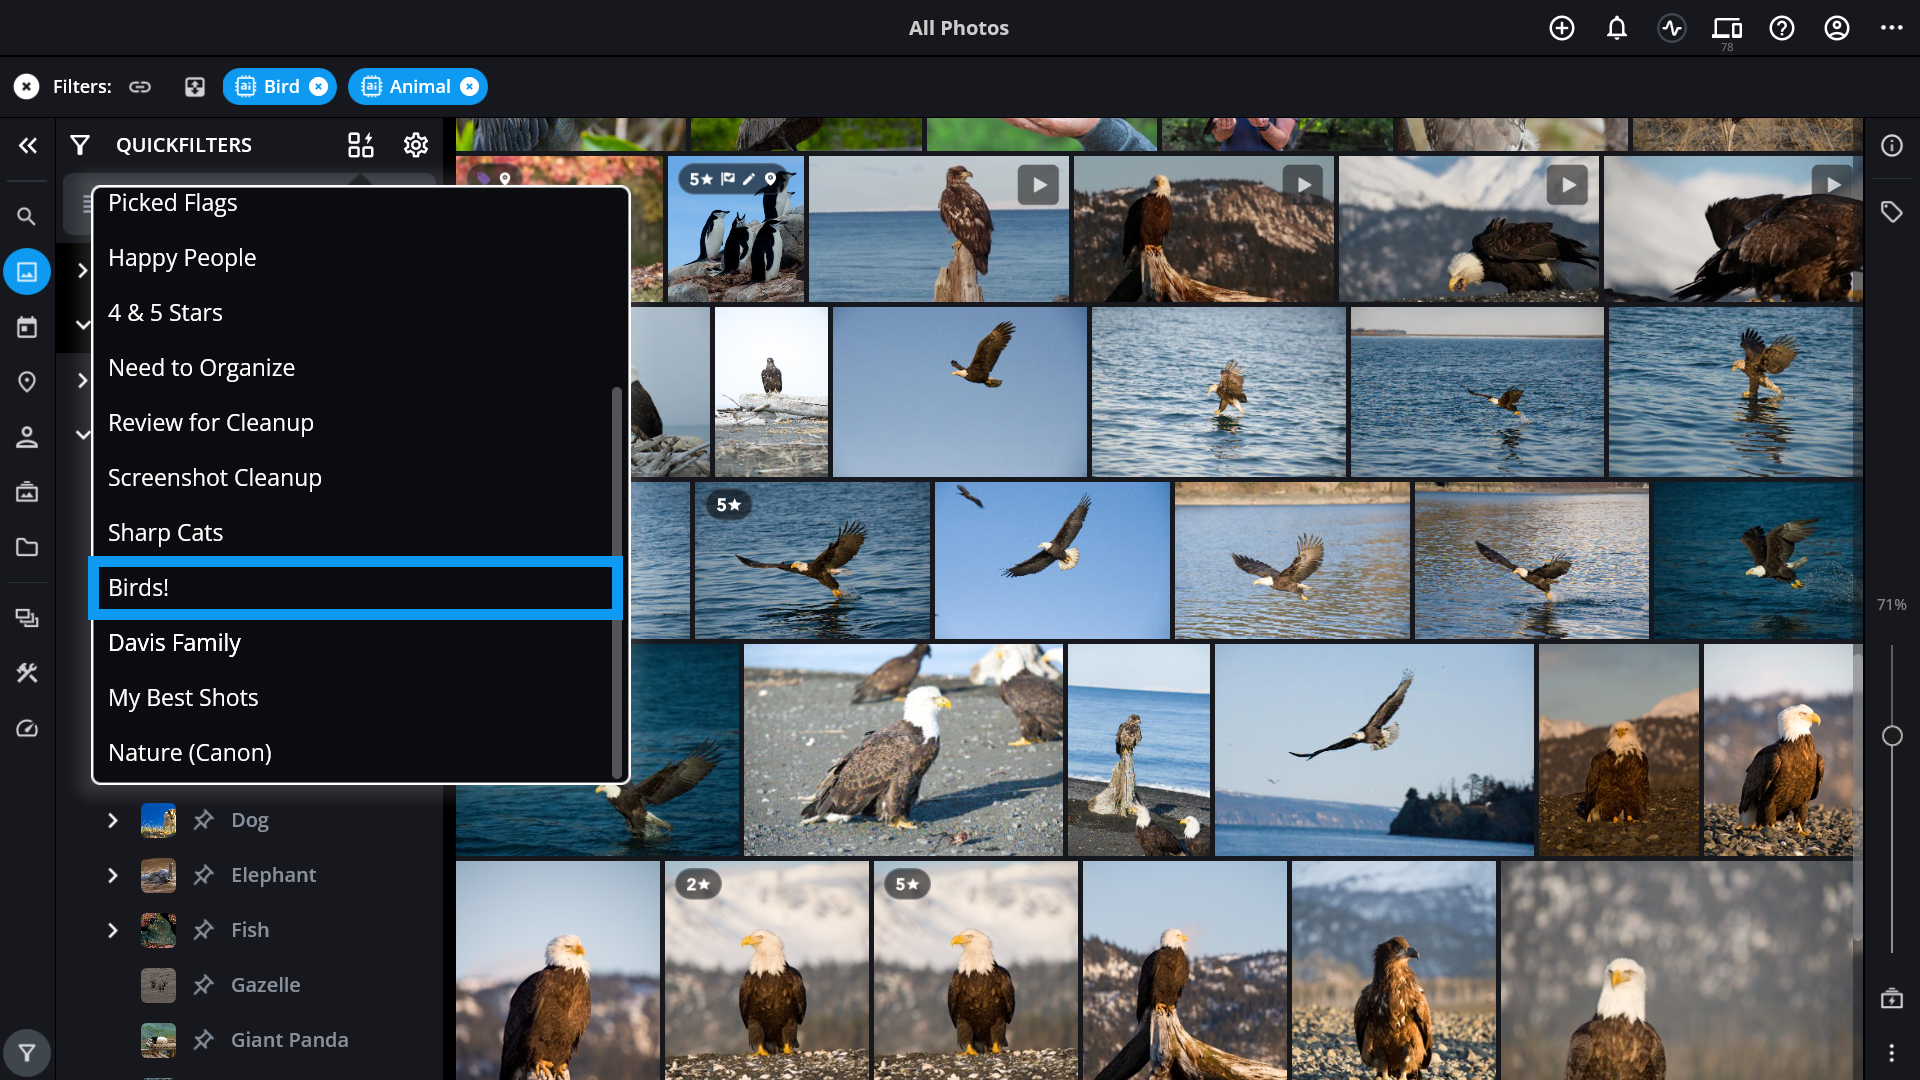1920x1080 pixels.
Task: Remove the Bird filter chip
Action: tap(319, 87)
